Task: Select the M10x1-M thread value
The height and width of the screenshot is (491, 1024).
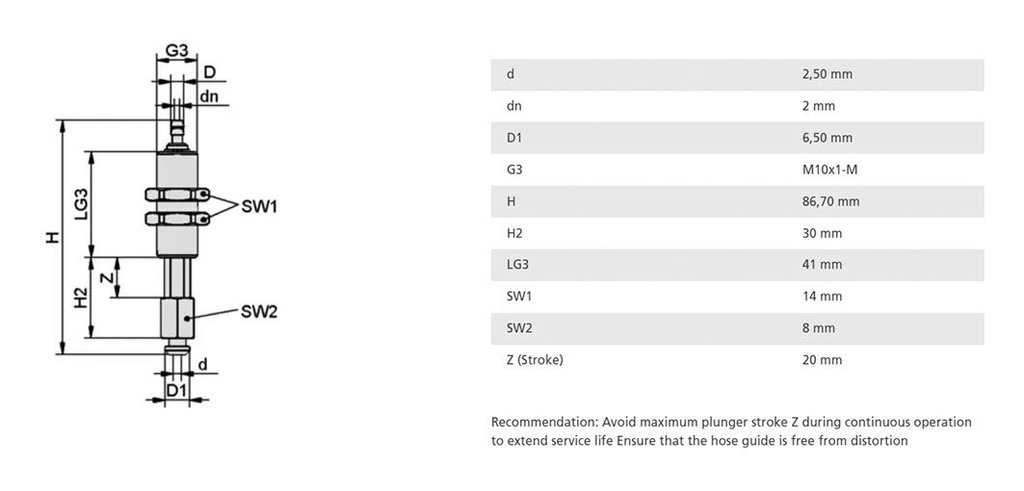Action: (x=830, y=169)
